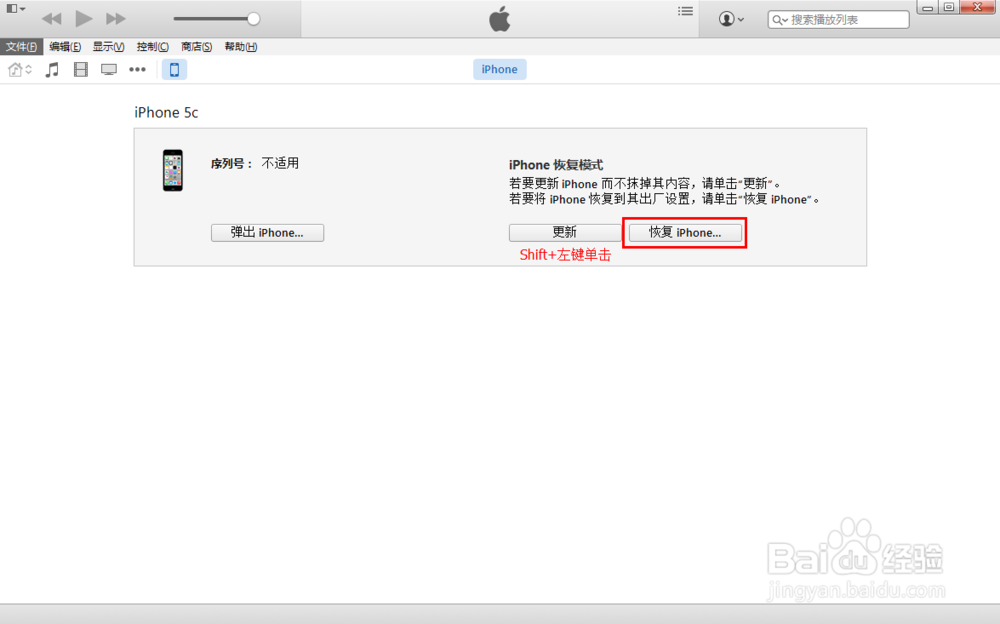Switch to the Music library icon
Image resolution: width=1000 pixels, height=624 pixels.
(52, 70)
